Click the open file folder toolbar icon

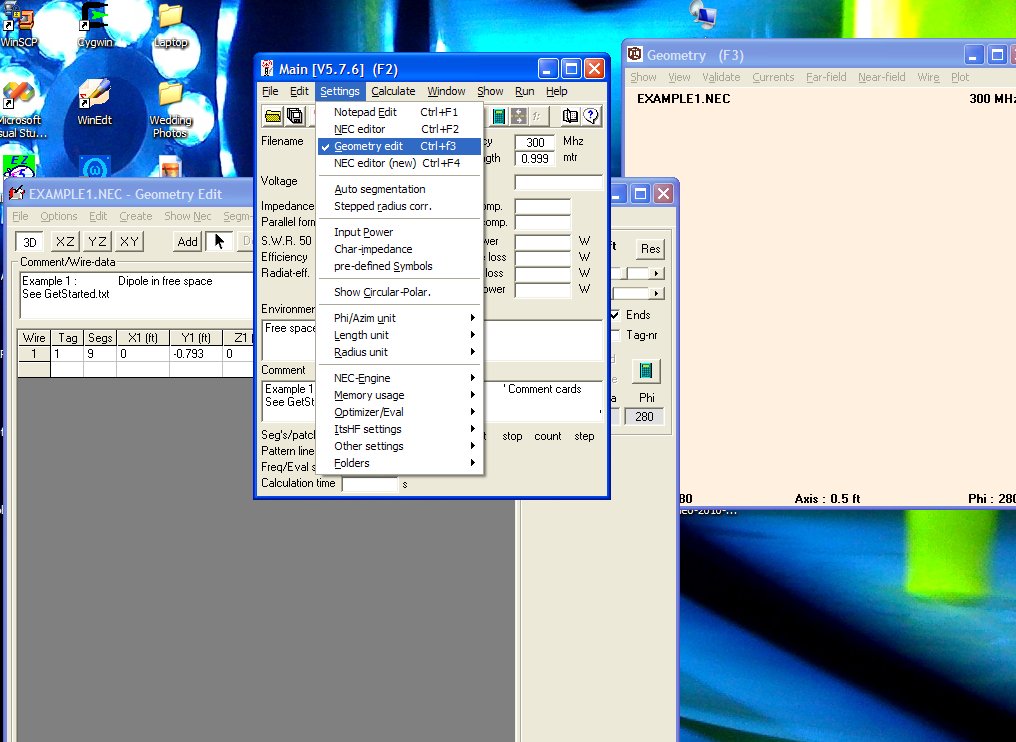273,116
